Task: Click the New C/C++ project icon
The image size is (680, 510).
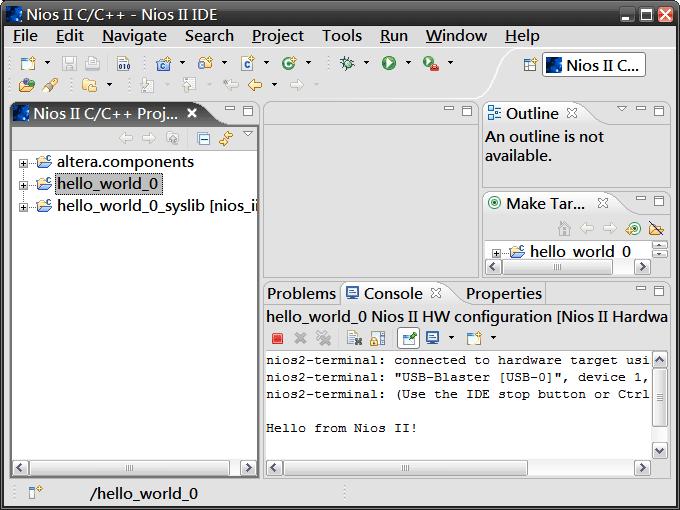Action: coord(163,63)
